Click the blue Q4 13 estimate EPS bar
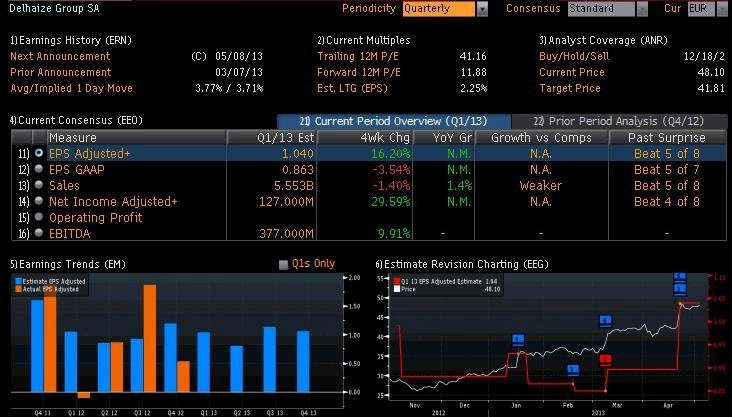732x417 pixels. coord(303,361)
